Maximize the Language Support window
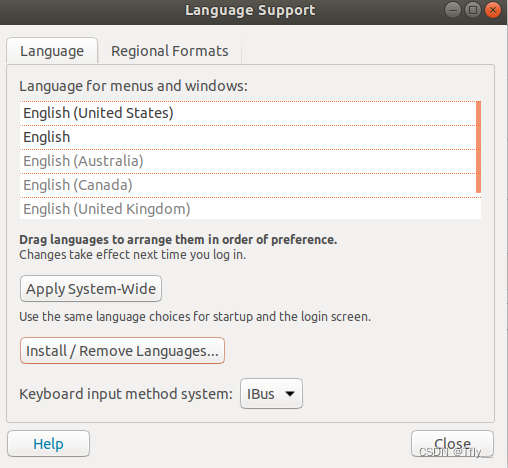Image resolution: width=508 pixels, height=468 pixels. point(473,10)
